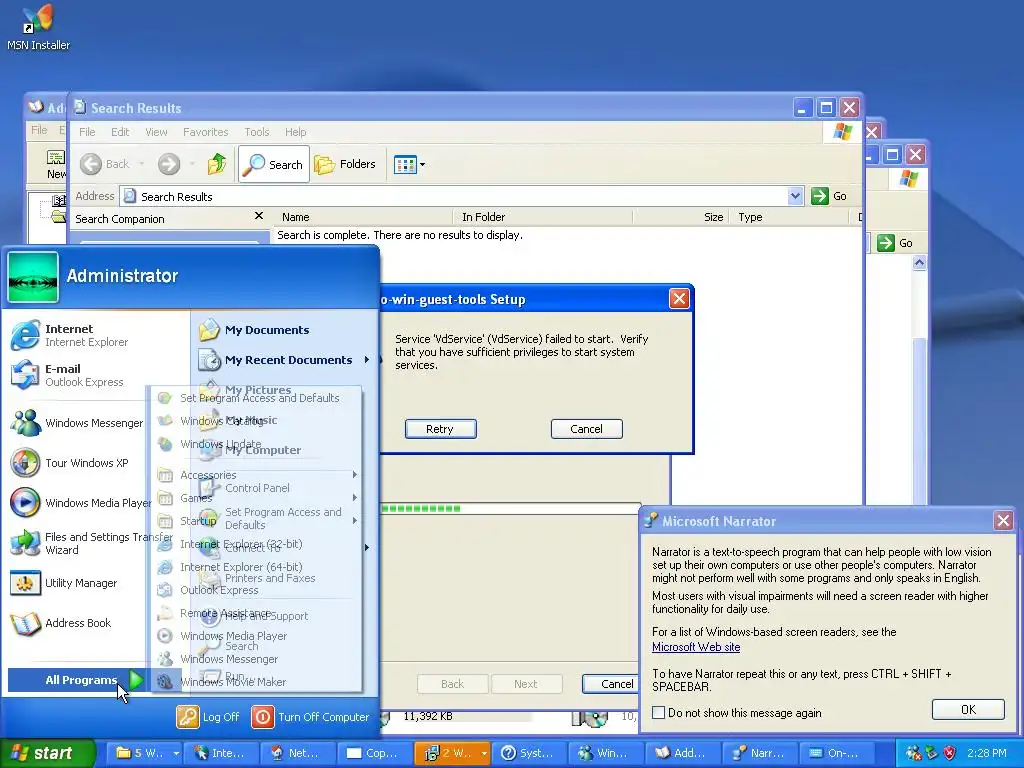Expand grouped 2 W... installer taskbar button
Screen dimensions: 1024x768
pos(452,753)
